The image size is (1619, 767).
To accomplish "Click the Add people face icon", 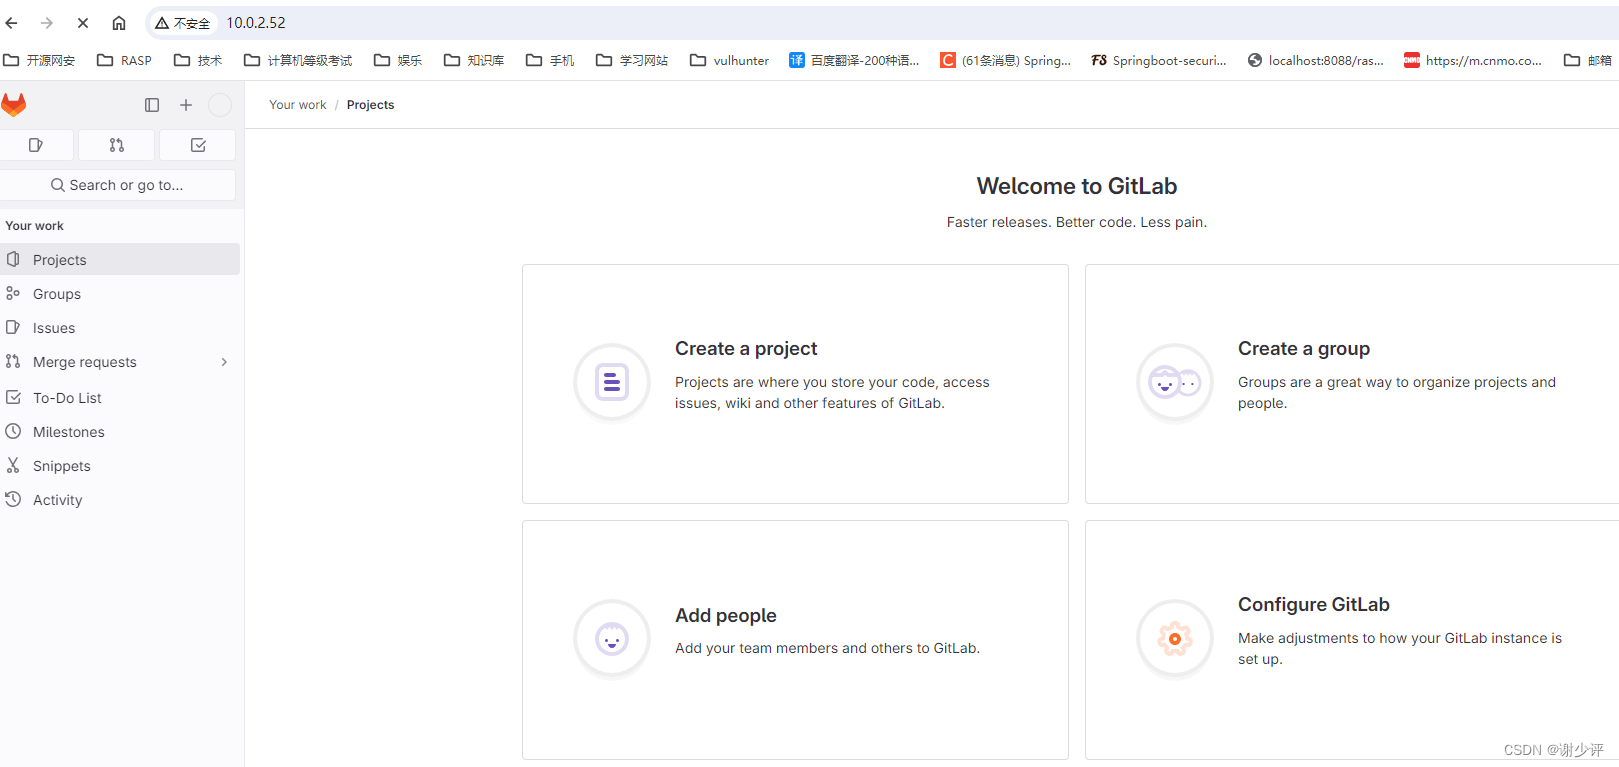I will coord(612,638).
